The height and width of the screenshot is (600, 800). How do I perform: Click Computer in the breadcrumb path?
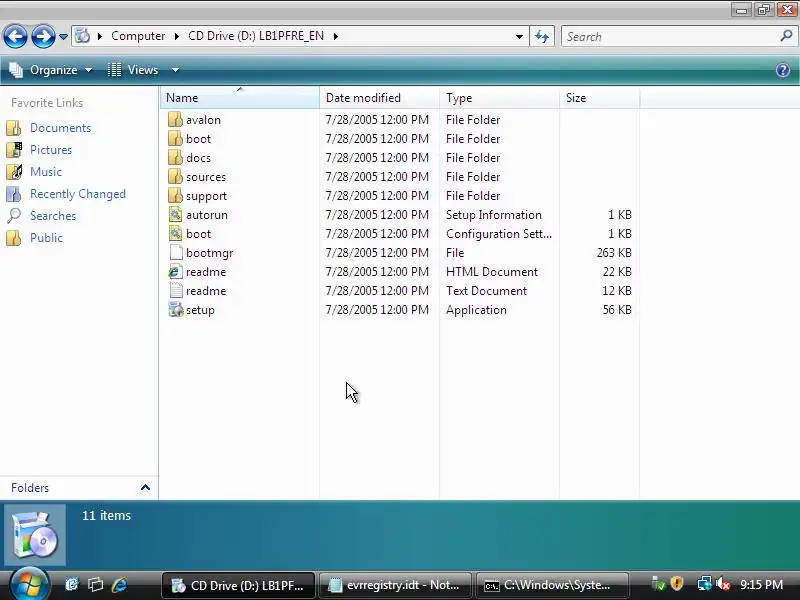pos(138,36)
